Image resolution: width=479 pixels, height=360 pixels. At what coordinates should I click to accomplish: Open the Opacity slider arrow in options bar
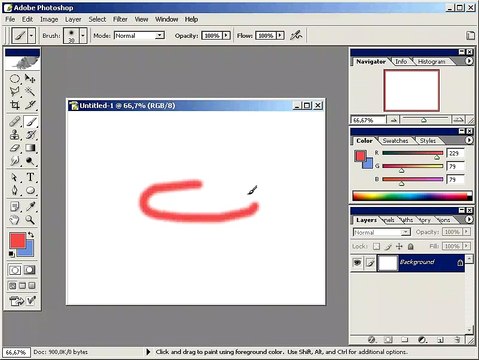tap(226, 35)
